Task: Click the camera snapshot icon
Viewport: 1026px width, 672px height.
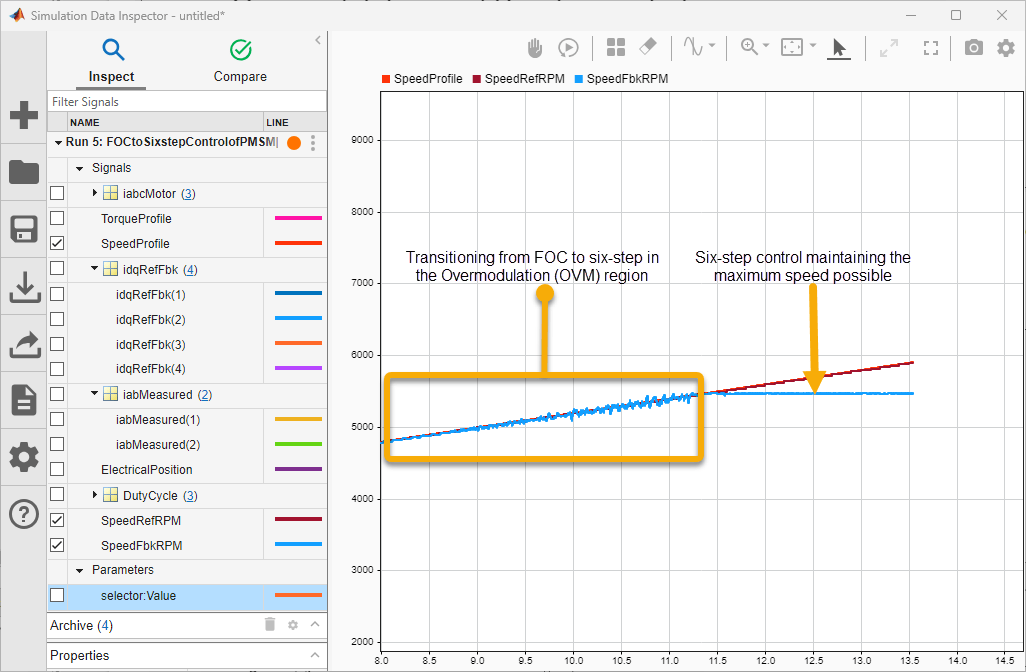Action: tap(973, 47)
